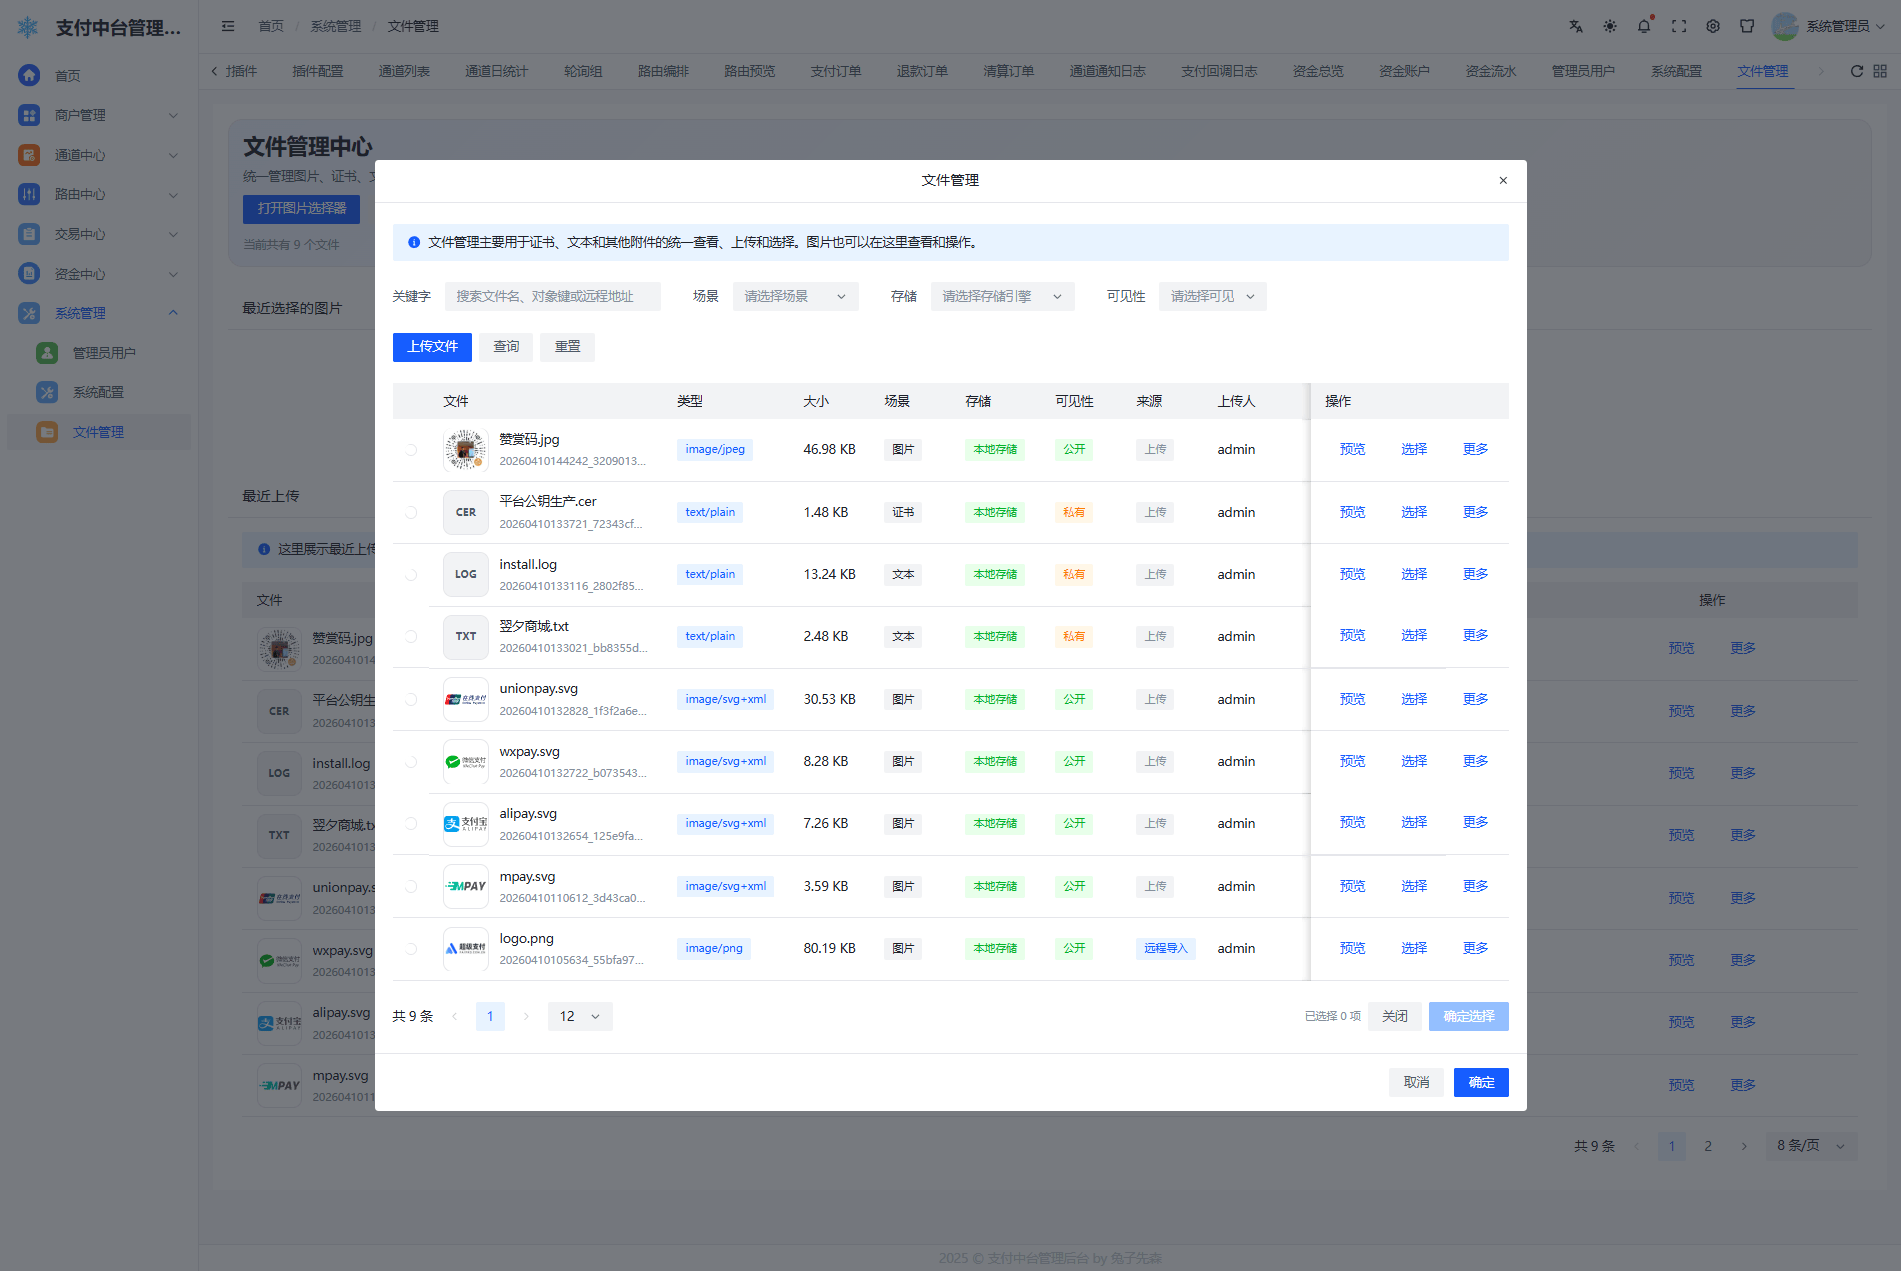
Task: Click the sidebar collapse menu icon
Action: point(228,27)
